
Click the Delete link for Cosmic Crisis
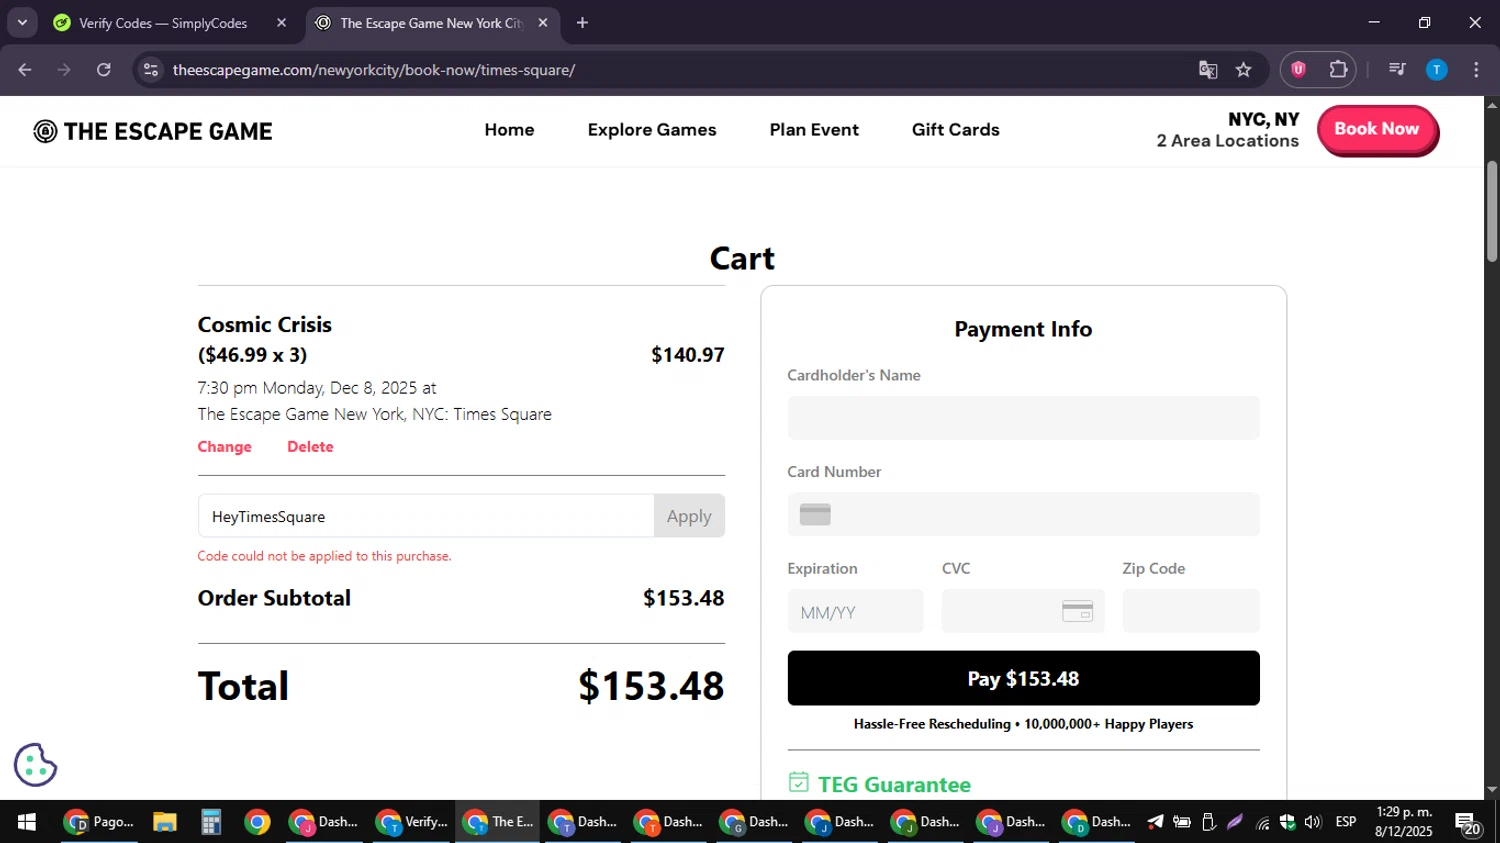point(310,447)
